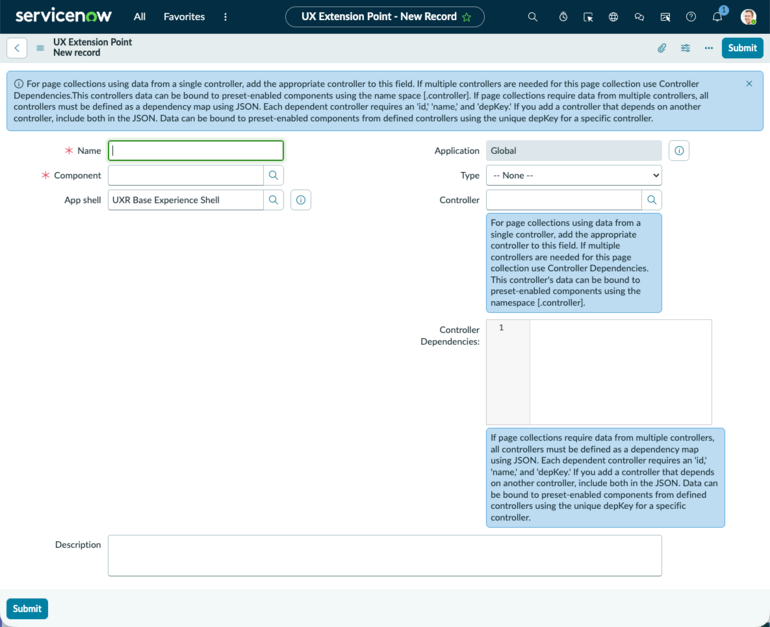This screenshot has height=627, width=770.
Task: Click Application info icon
Action: coord(679,151)
